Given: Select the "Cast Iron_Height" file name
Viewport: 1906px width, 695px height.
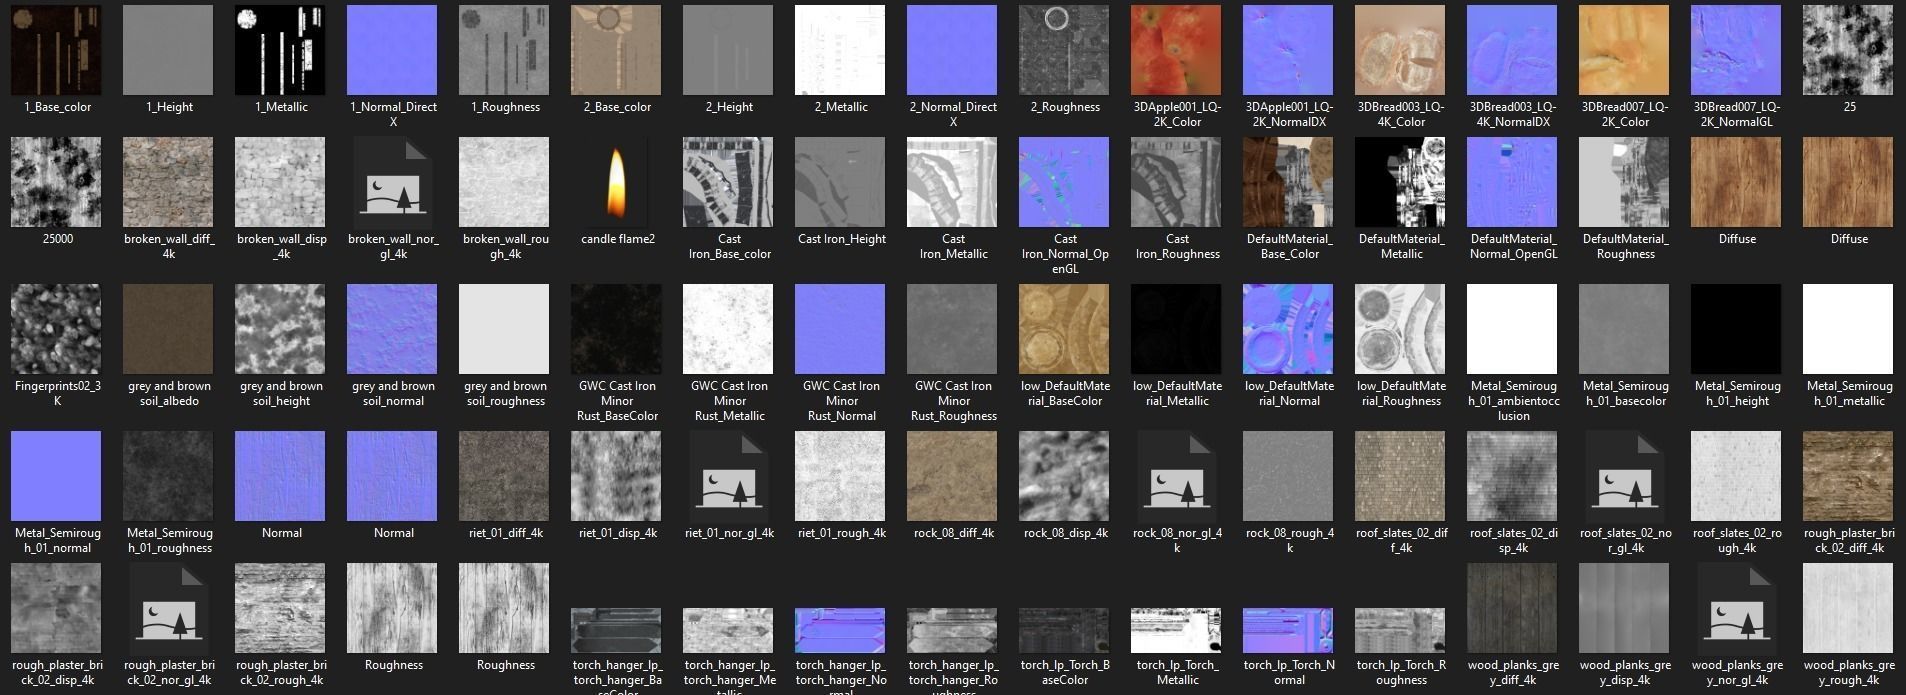Looking at the screenshot, I should click(841, 239).
